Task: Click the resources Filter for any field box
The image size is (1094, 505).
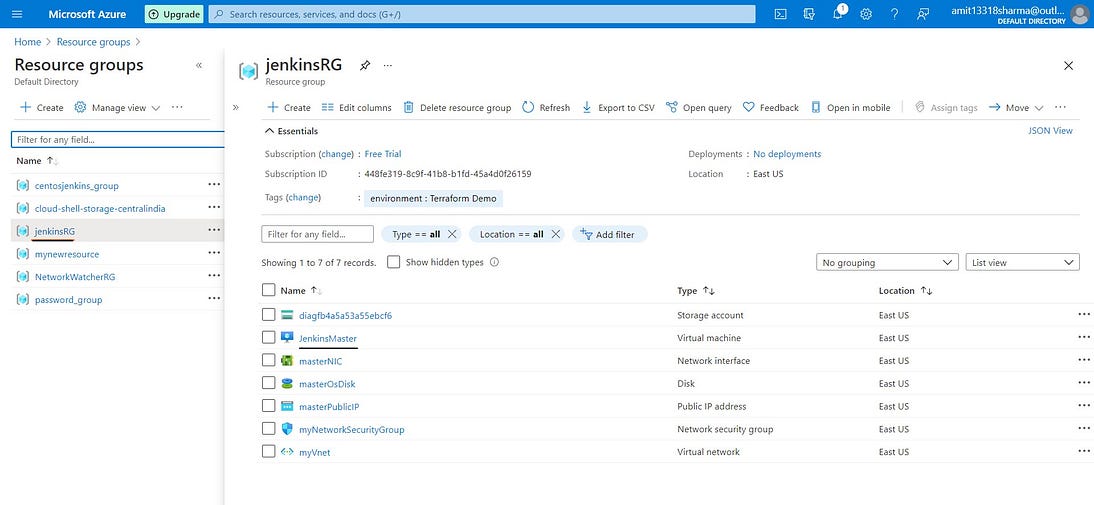Action: tap(317, 234)
